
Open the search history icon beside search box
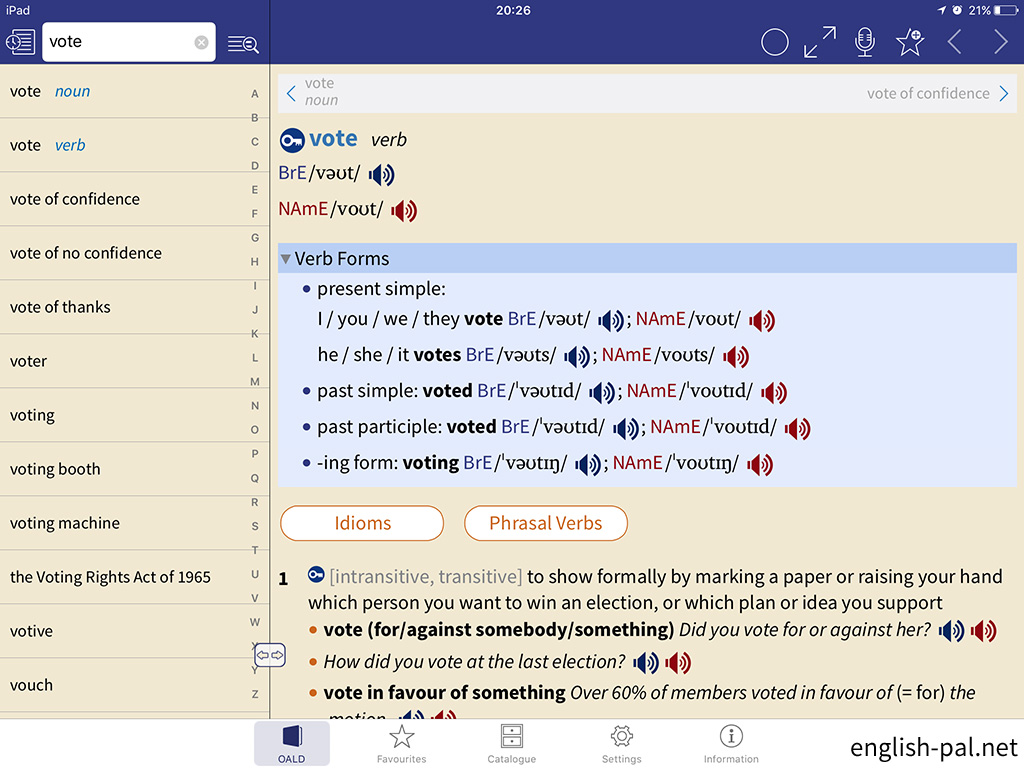[21, 42]
